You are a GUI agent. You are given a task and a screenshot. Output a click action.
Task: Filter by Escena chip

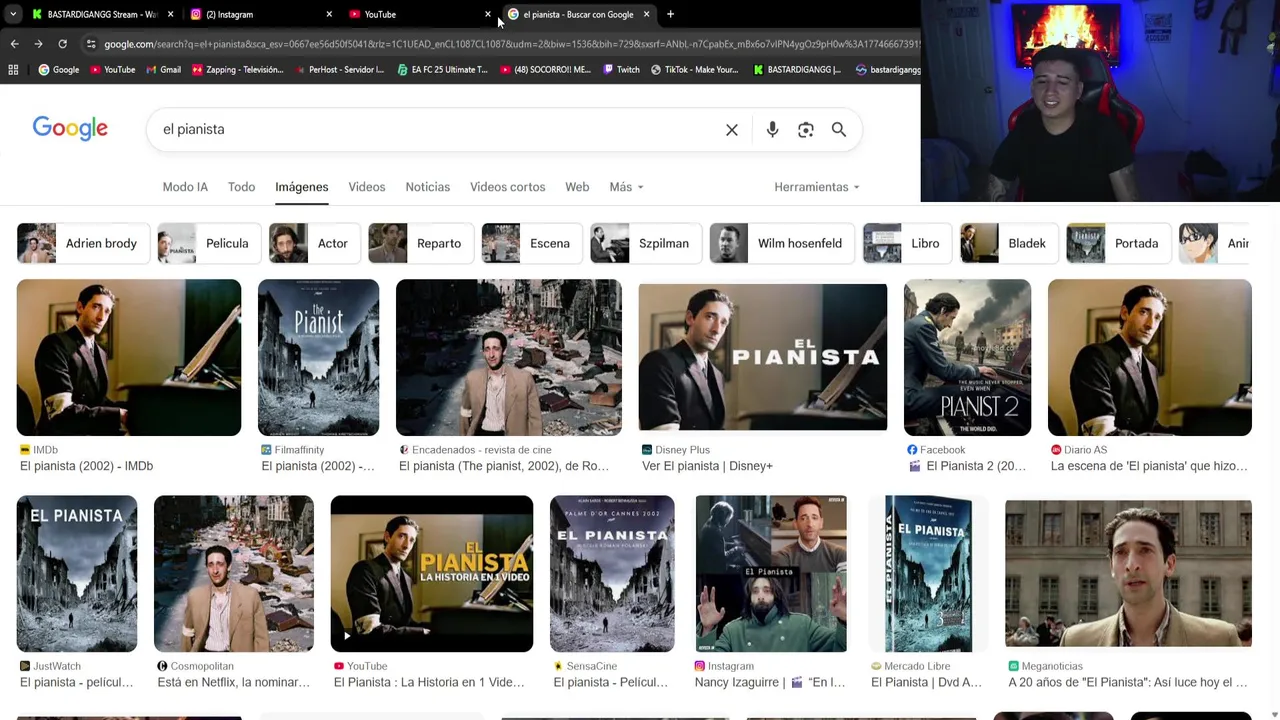(x=532, y=243)
